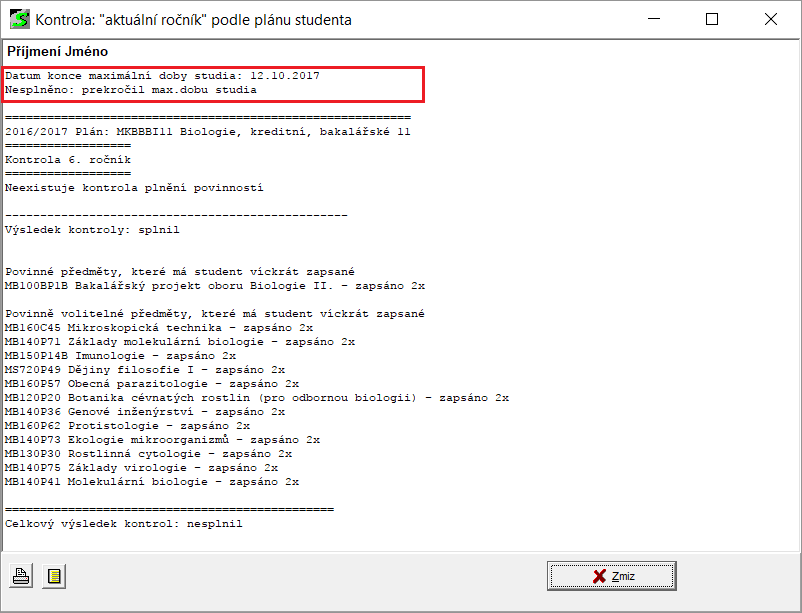Click the MB100BP1B Bakalářský projekt entry

214,285
